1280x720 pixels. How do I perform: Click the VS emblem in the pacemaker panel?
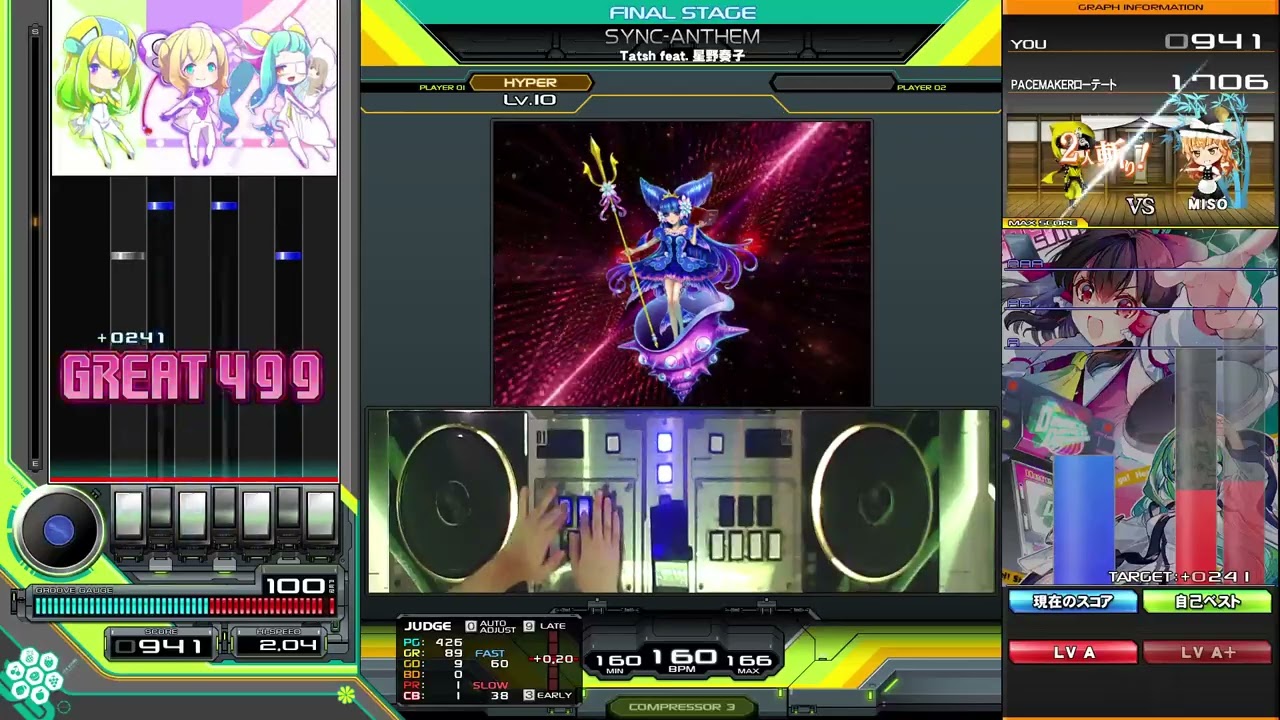[1140, 205]
